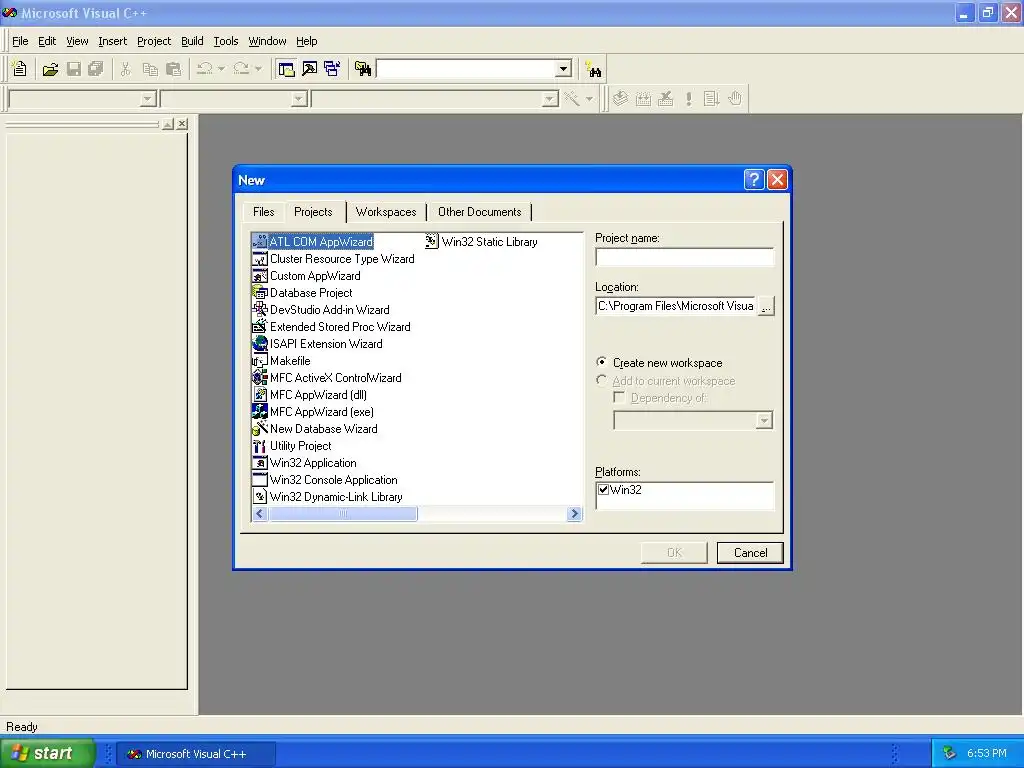
Task: Select MFC AppWizard (dll) entry
Action: tap(310, 394)
